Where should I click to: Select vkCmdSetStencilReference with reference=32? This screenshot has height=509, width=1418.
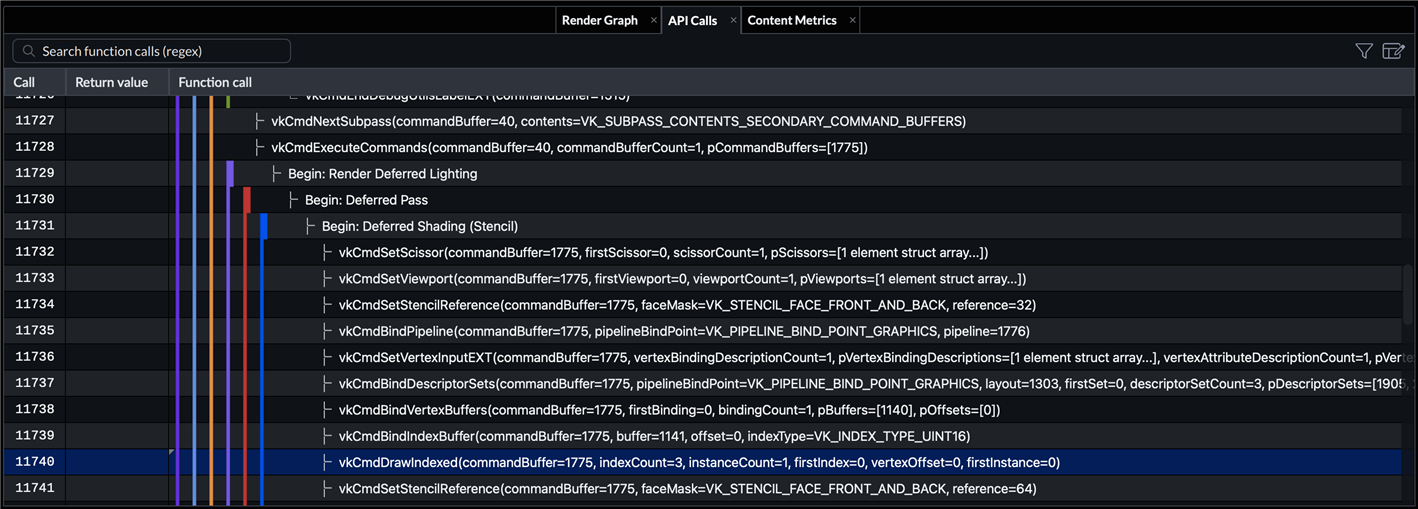click(687, 305)
